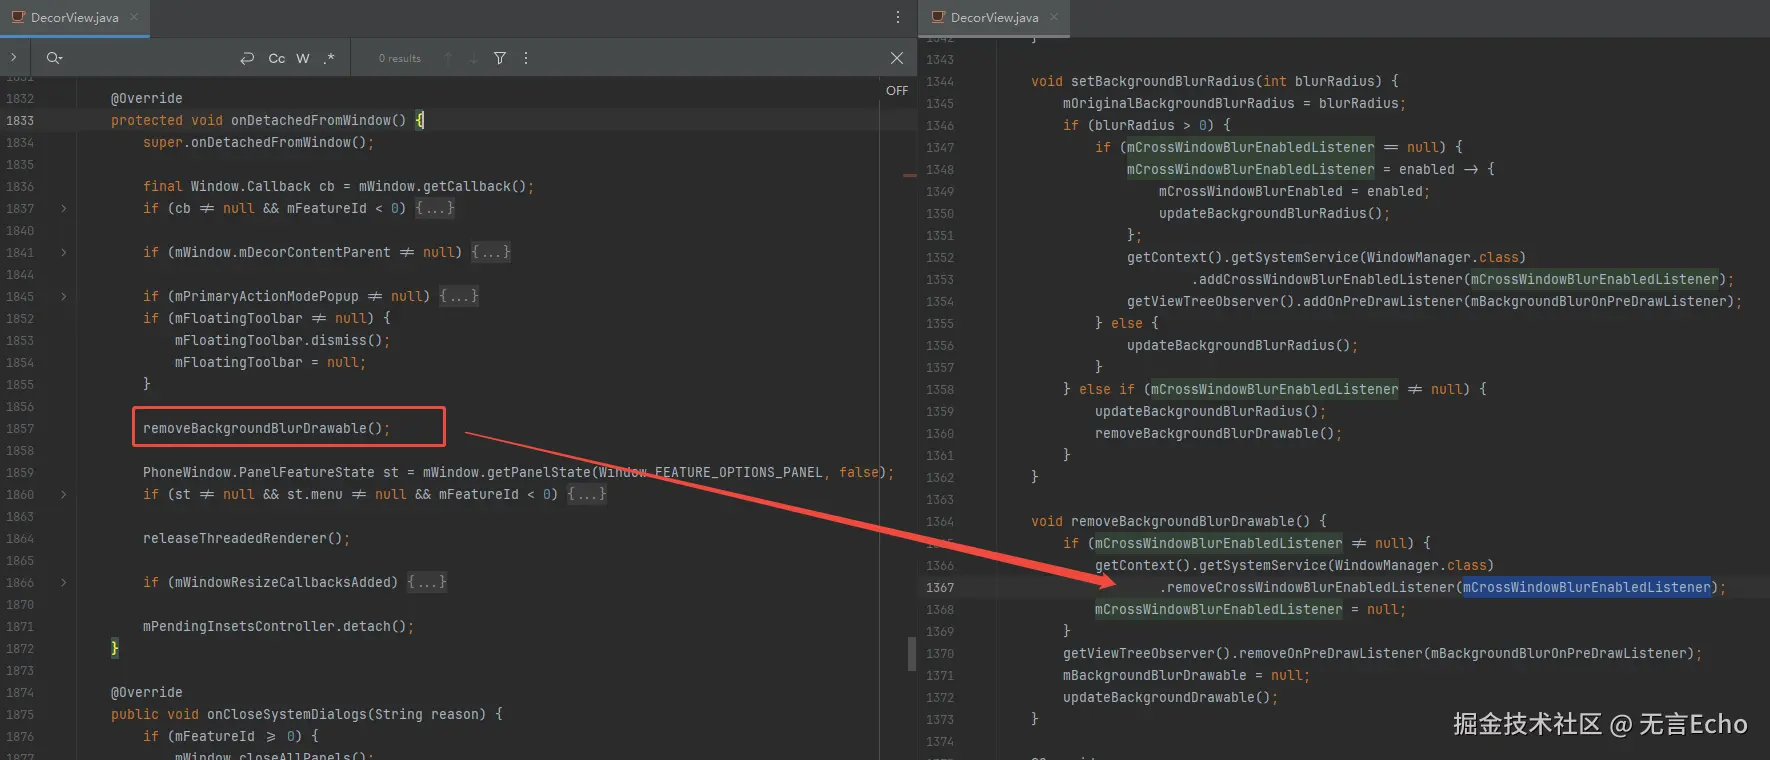Go to previous occurrence up arrow
This screenshot has height=760, width=1770.
448,58
